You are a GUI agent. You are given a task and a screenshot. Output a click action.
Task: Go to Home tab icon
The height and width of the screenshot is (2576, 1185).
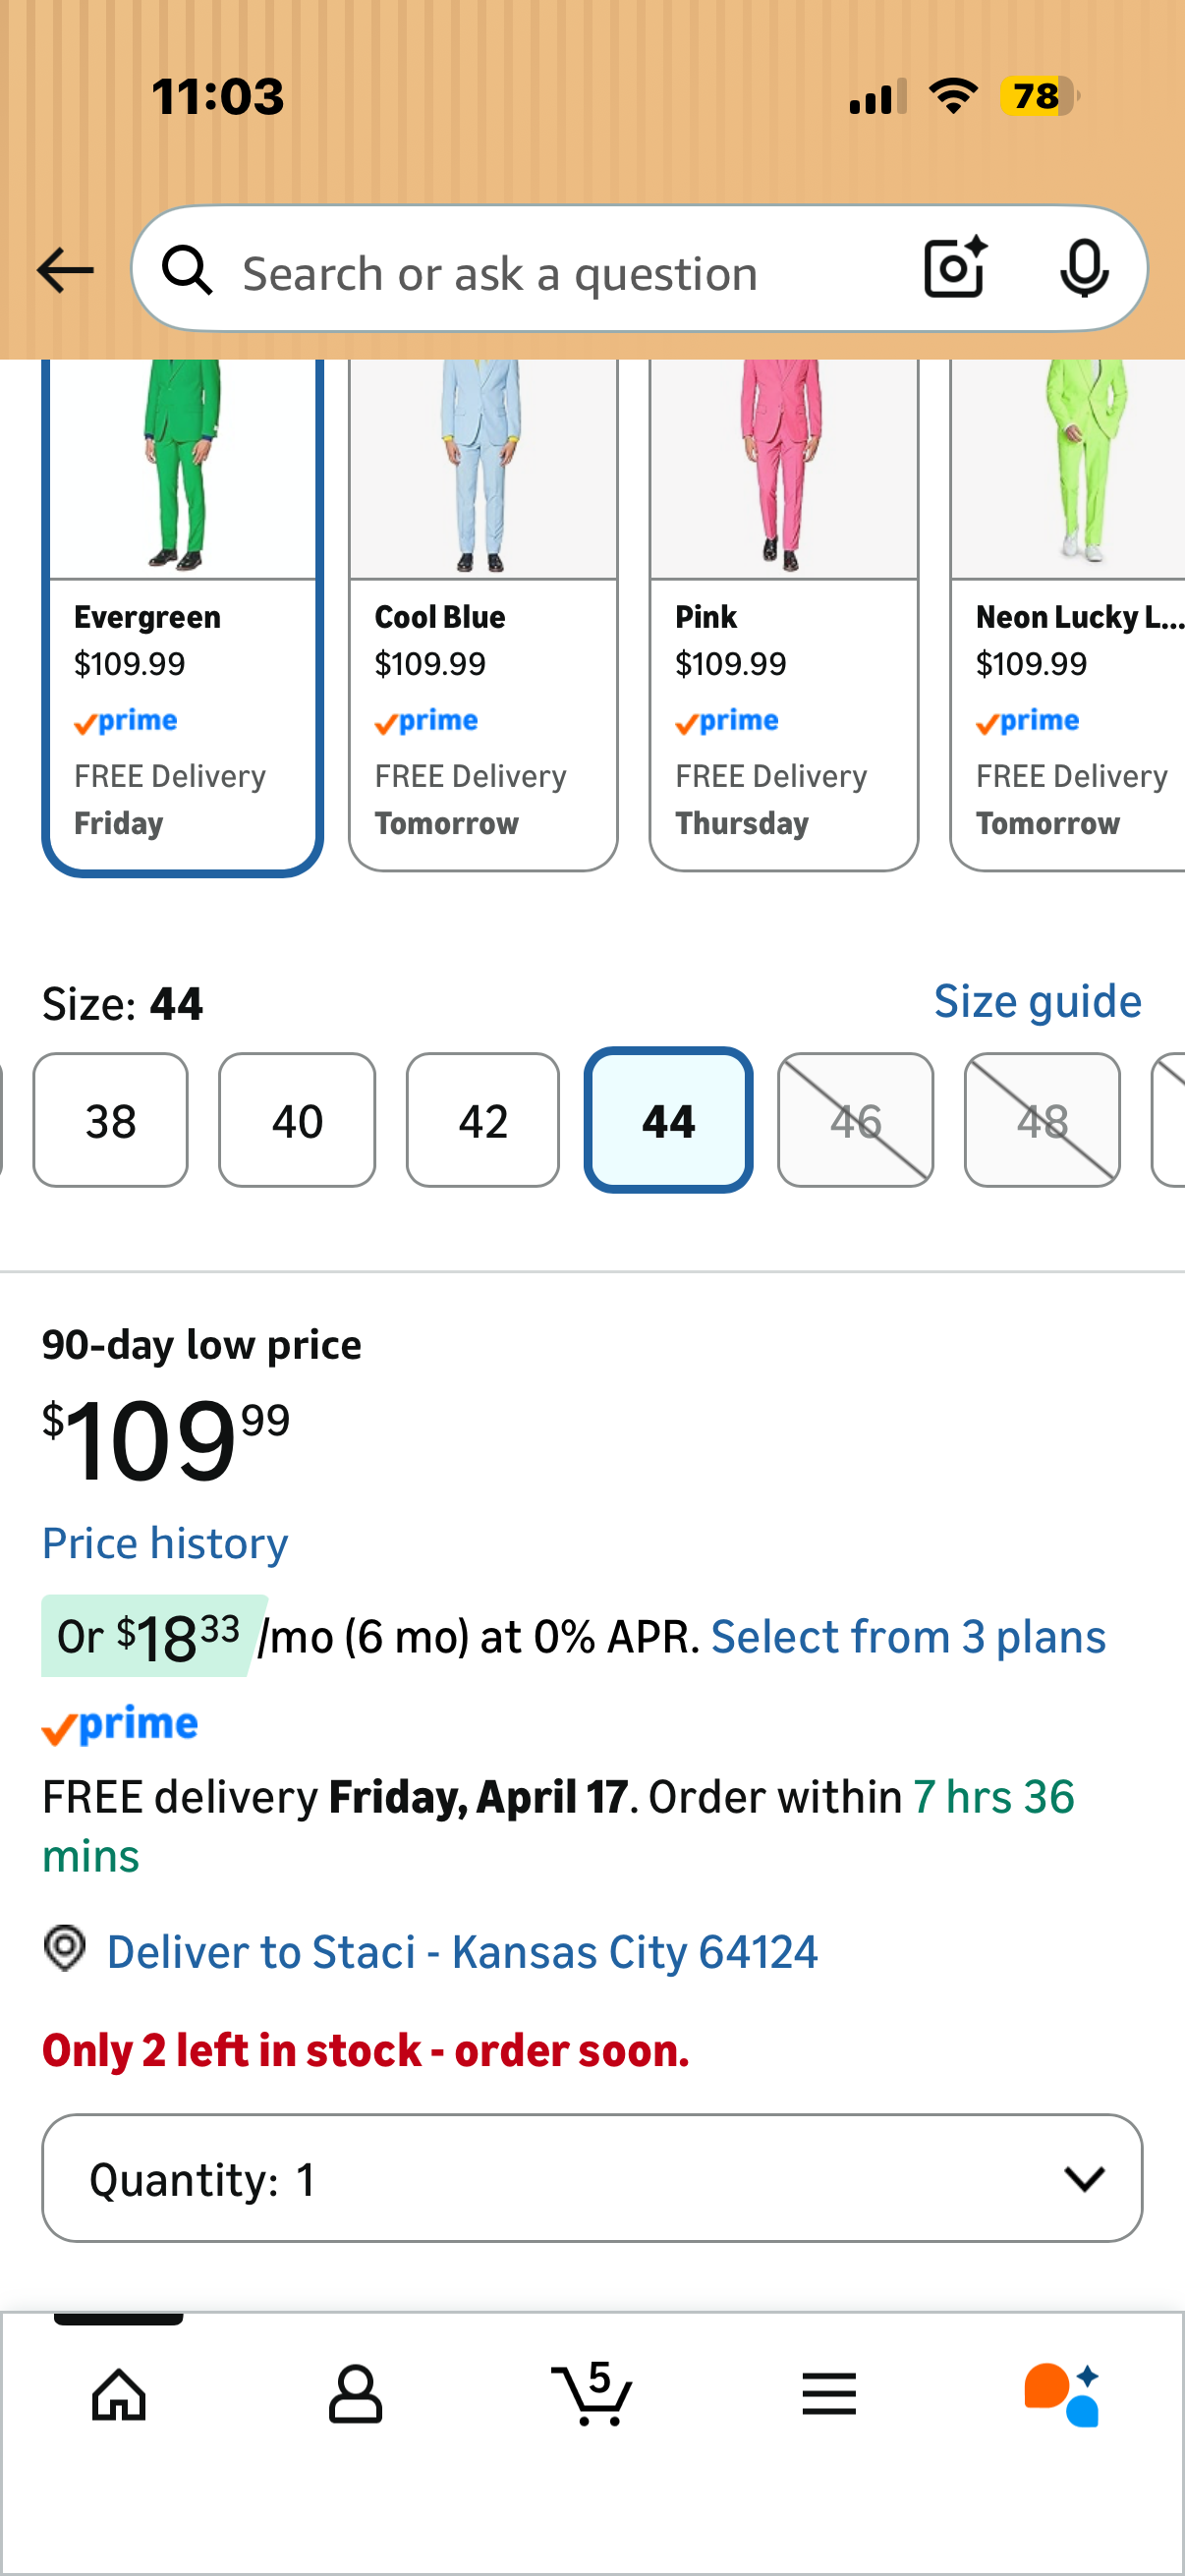pos(119,2395)
